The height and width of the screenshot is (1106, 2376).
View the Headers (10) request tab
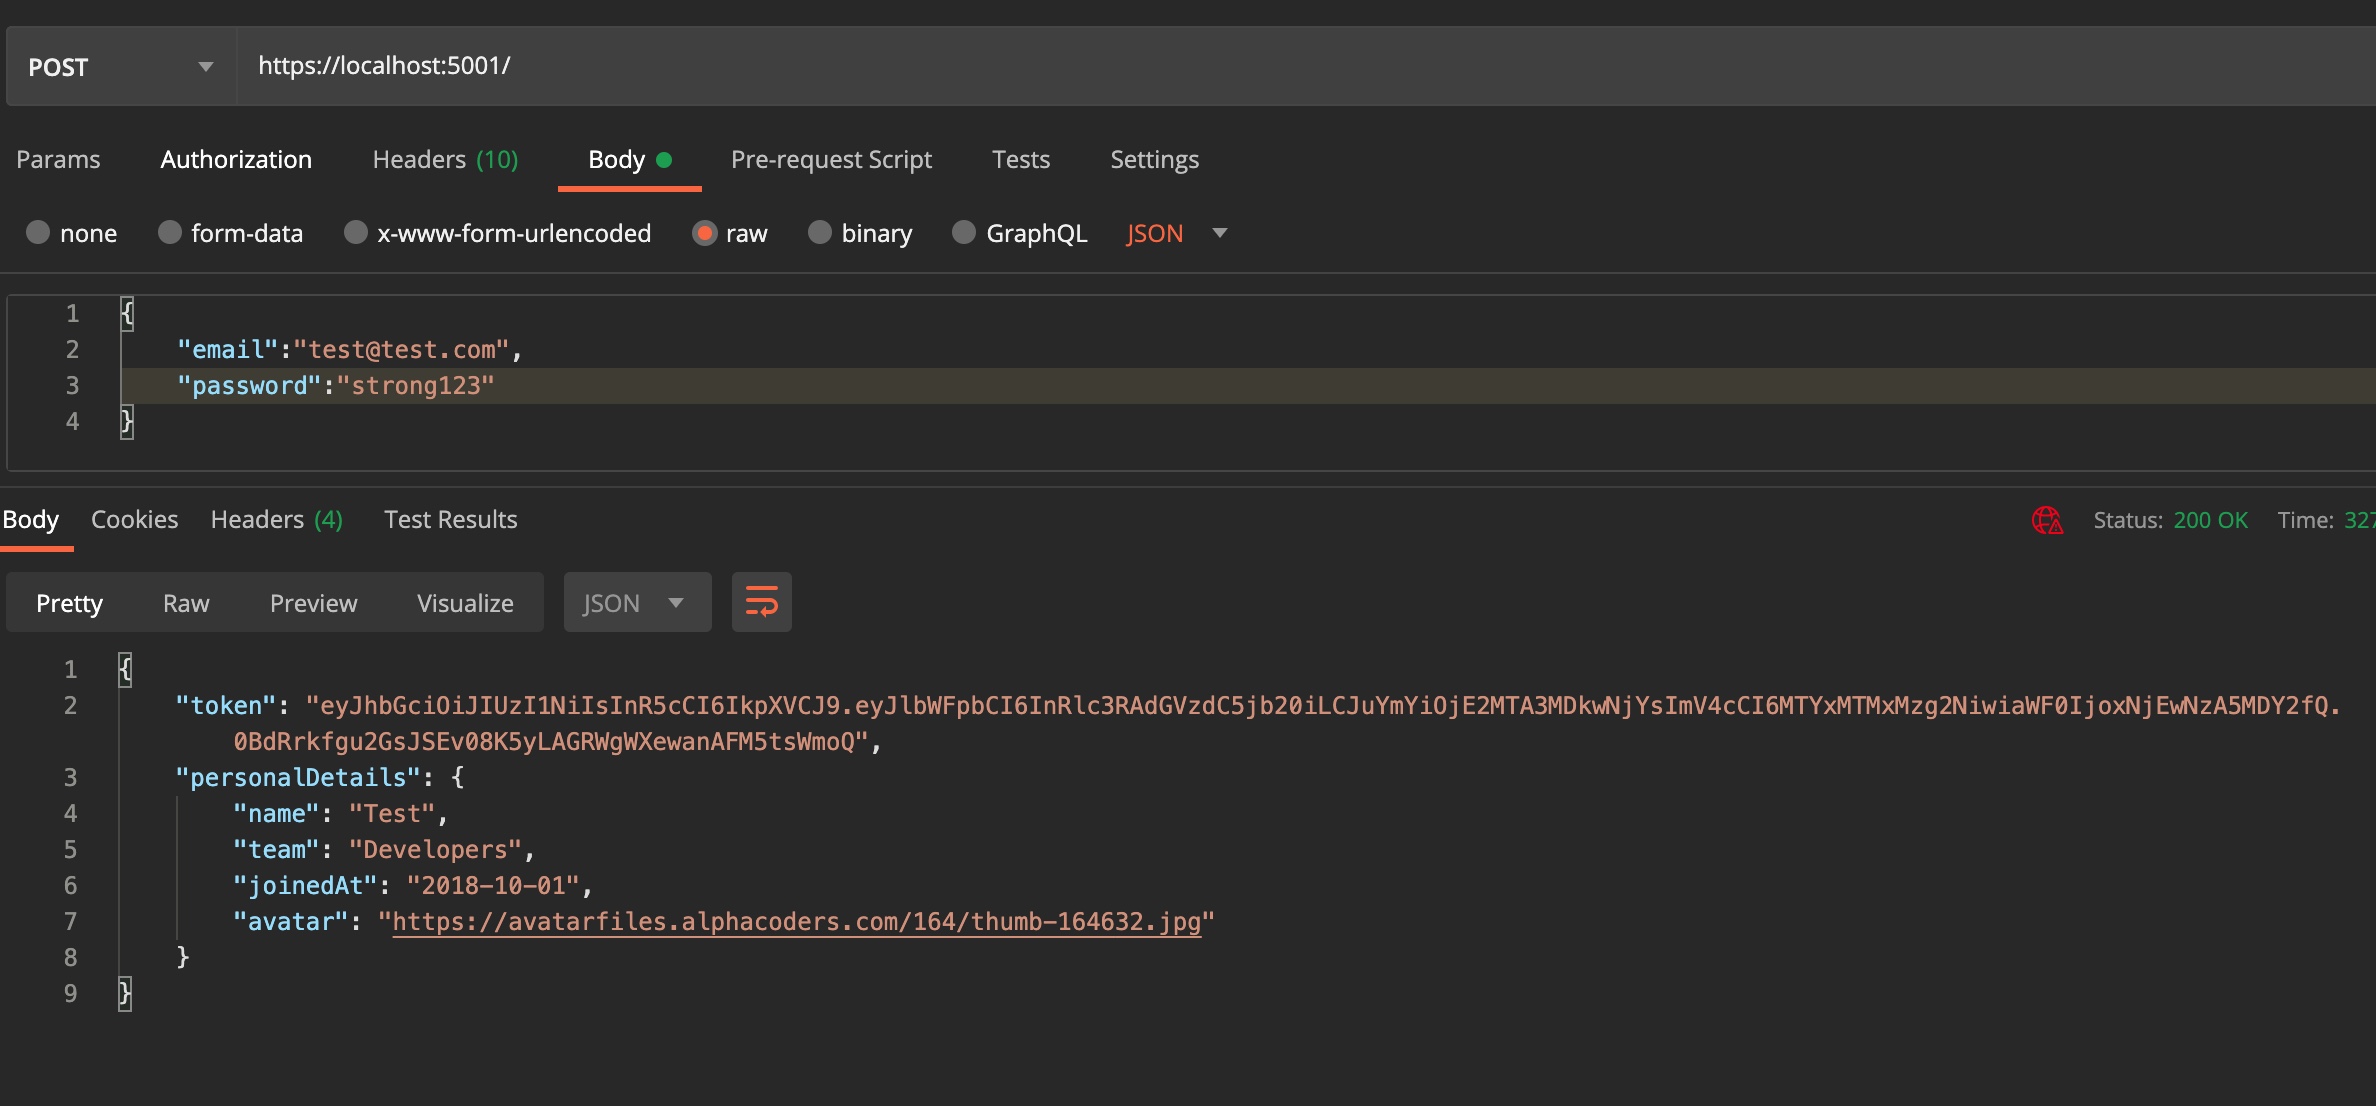pos(445,159)
